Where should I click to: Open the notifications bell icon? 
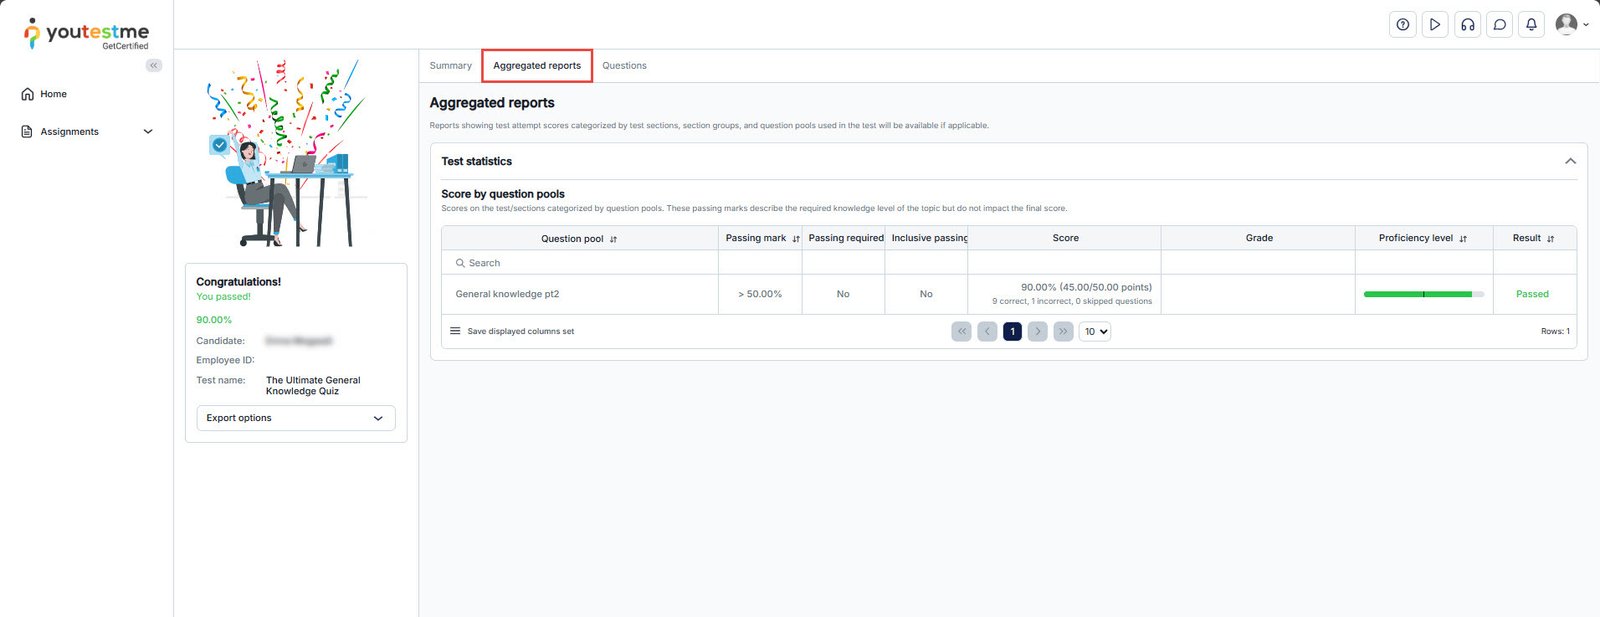[1531, 25]
